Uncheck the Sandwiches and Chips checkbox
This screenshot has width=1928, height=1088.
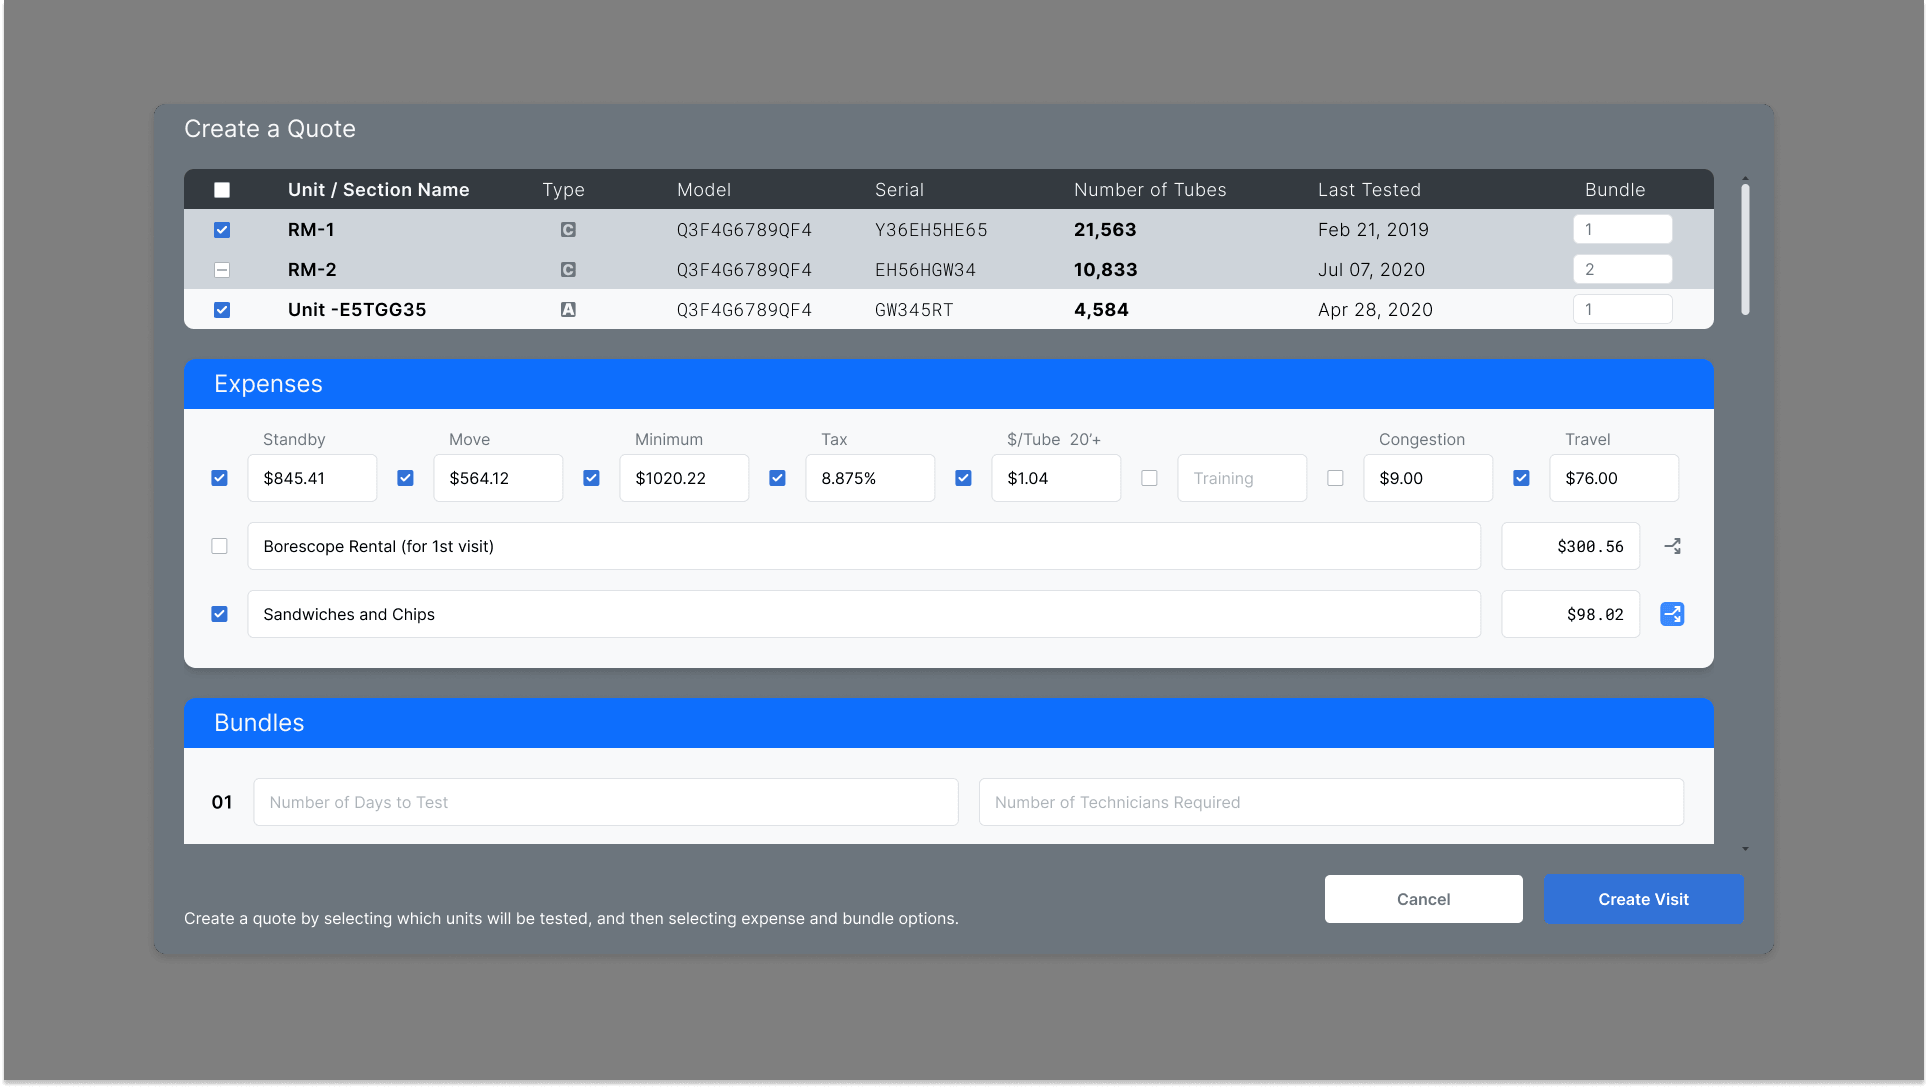220,614
